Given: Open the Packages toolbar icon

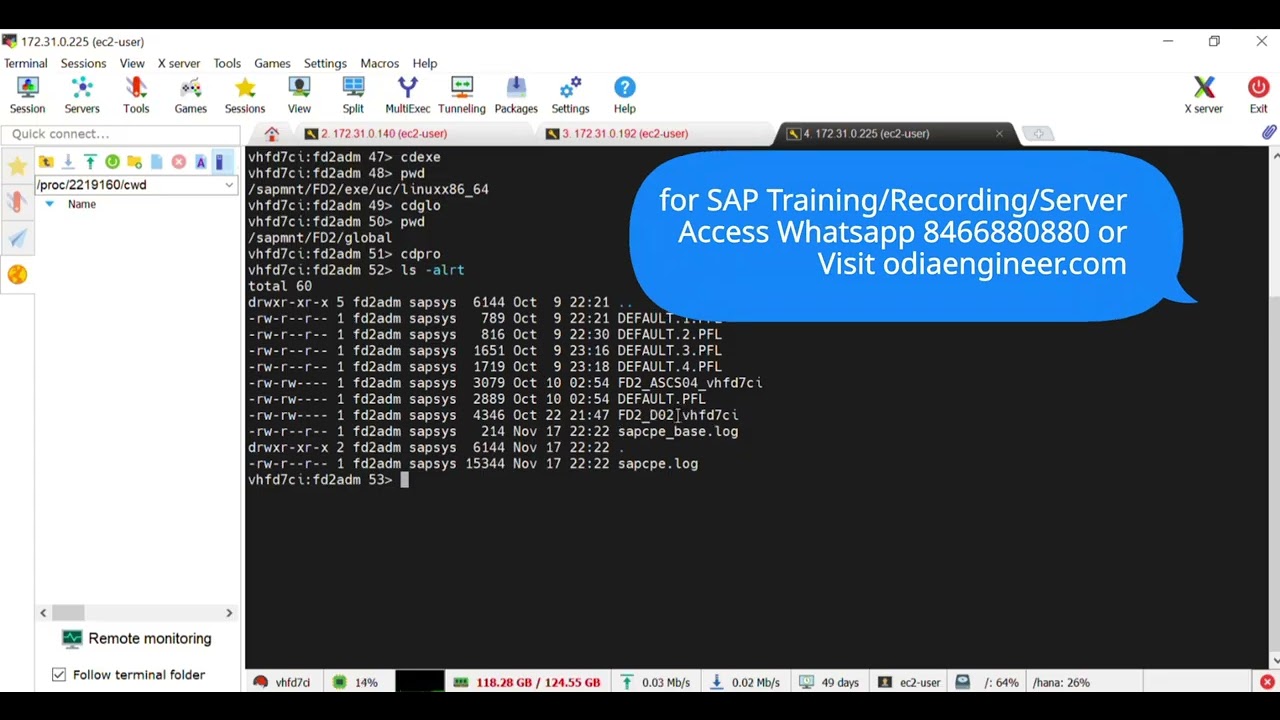Looking at the screenshot, I should tap(516, 96).
